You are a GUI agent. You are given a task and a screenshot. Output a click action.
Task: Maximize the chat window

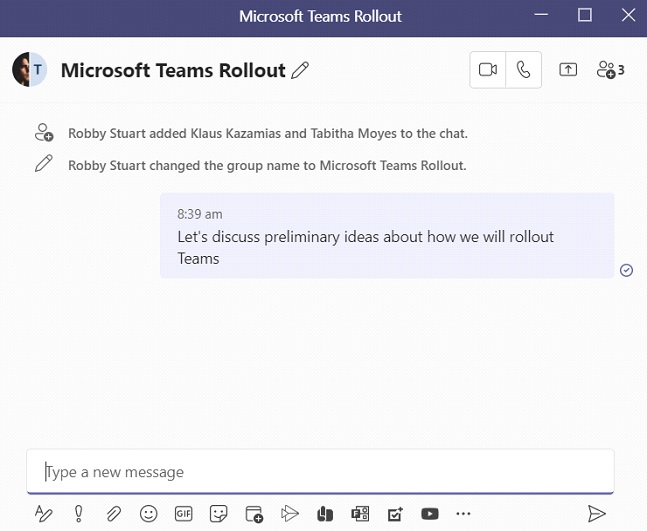pos(584,16)
